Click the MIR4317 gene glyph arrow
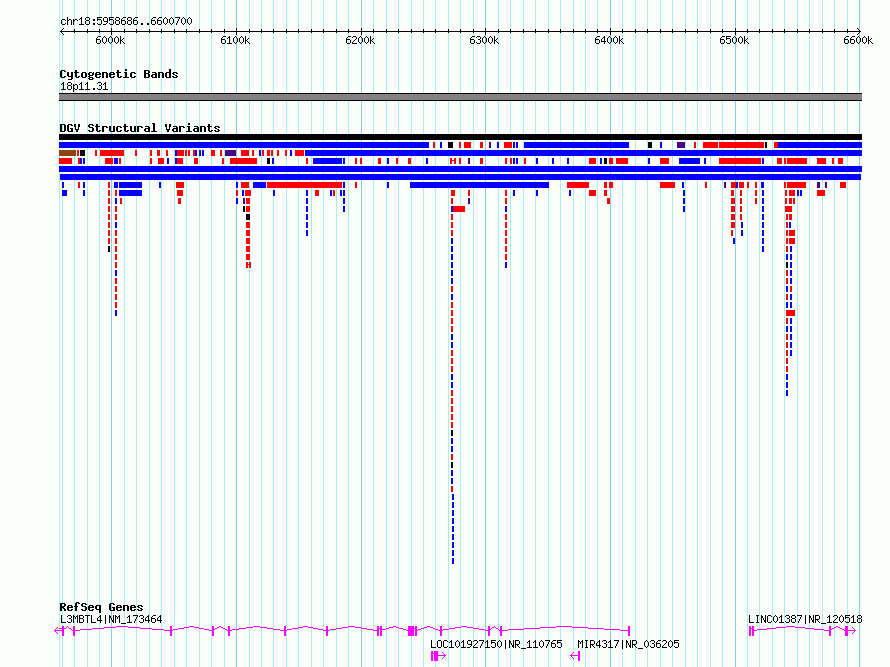 [575, 656]
